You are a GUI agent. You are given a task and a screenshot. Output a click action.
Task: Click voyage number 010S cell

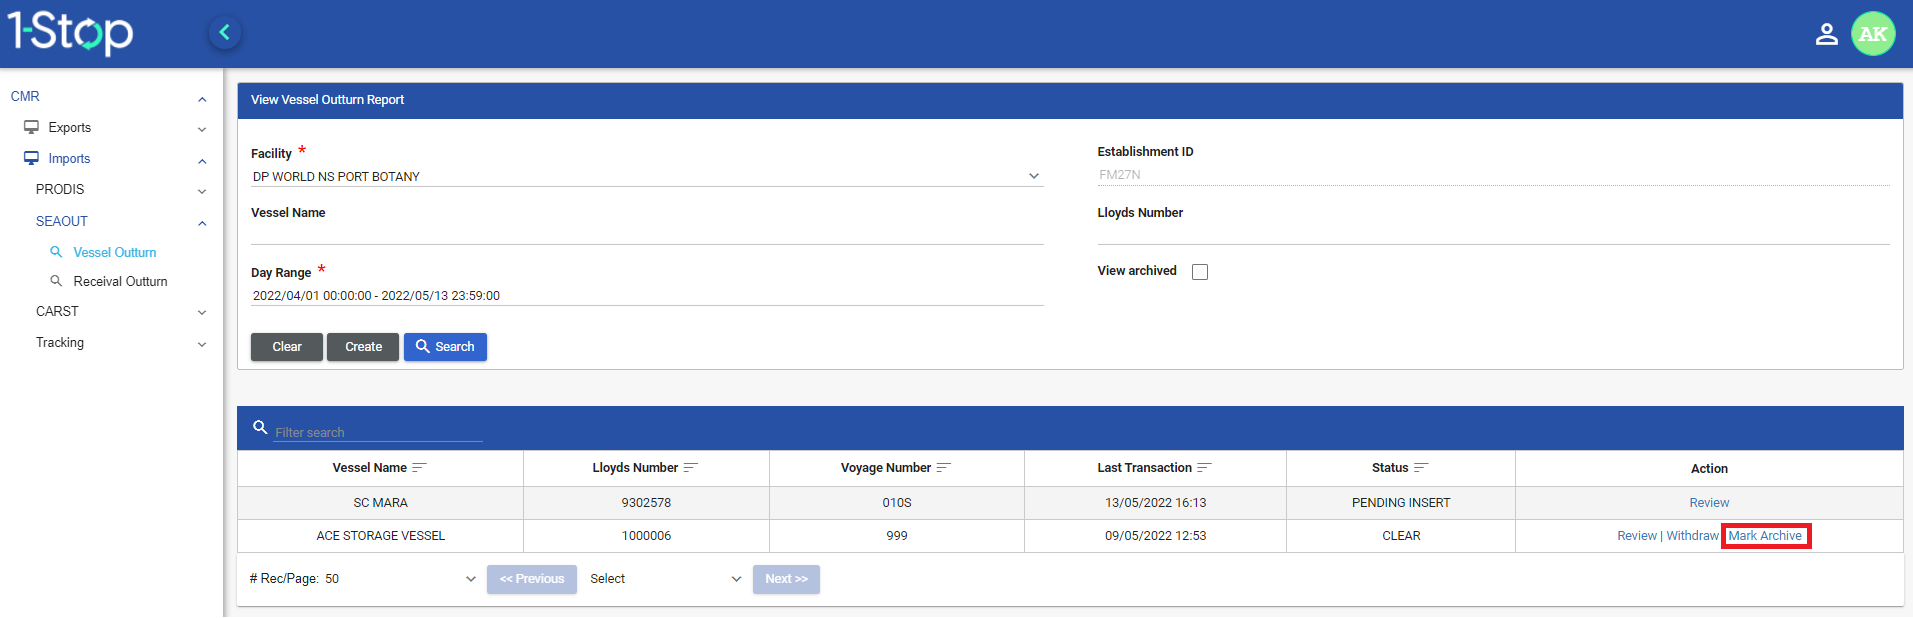pyautogui.click(x=897, y=503)
